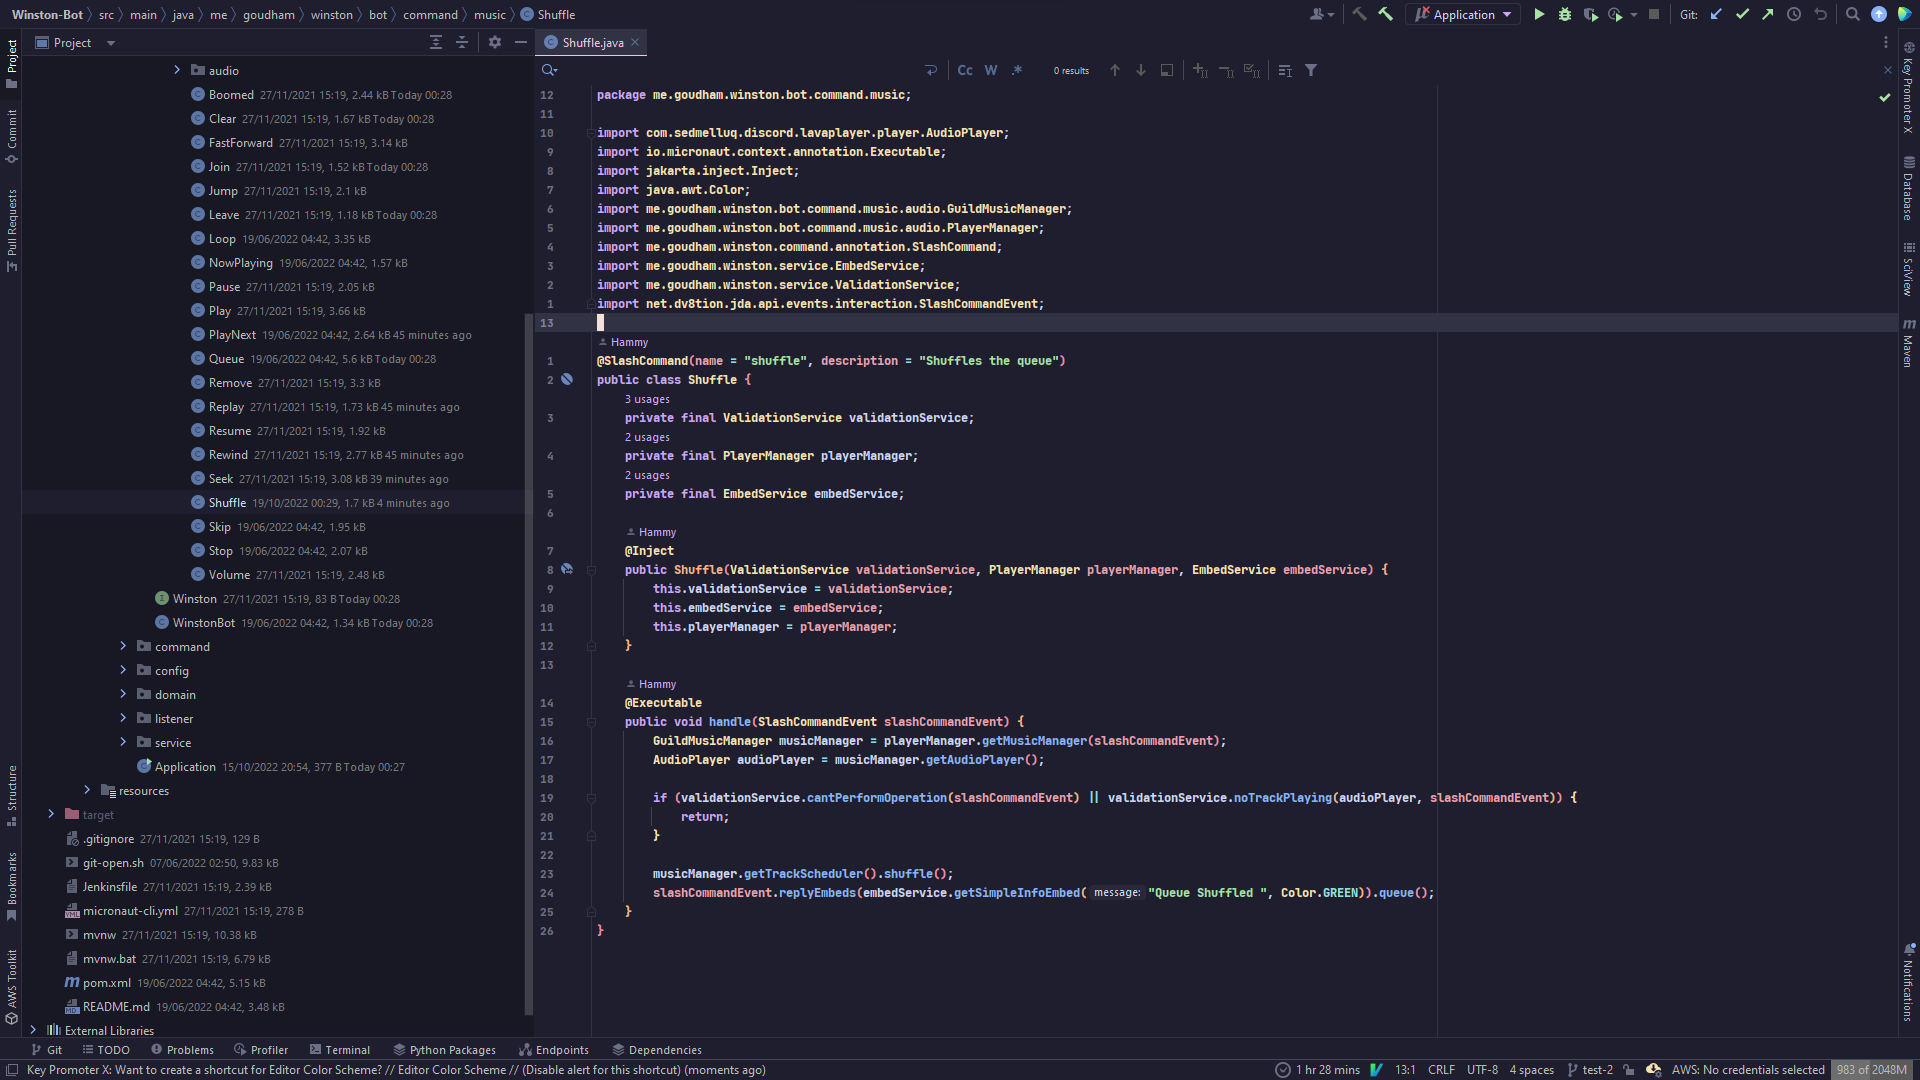Image resolution: width=1920 pixels, height=1080 pixels.
Task: Open the Terminal tool window tab
Action: 340,1050
